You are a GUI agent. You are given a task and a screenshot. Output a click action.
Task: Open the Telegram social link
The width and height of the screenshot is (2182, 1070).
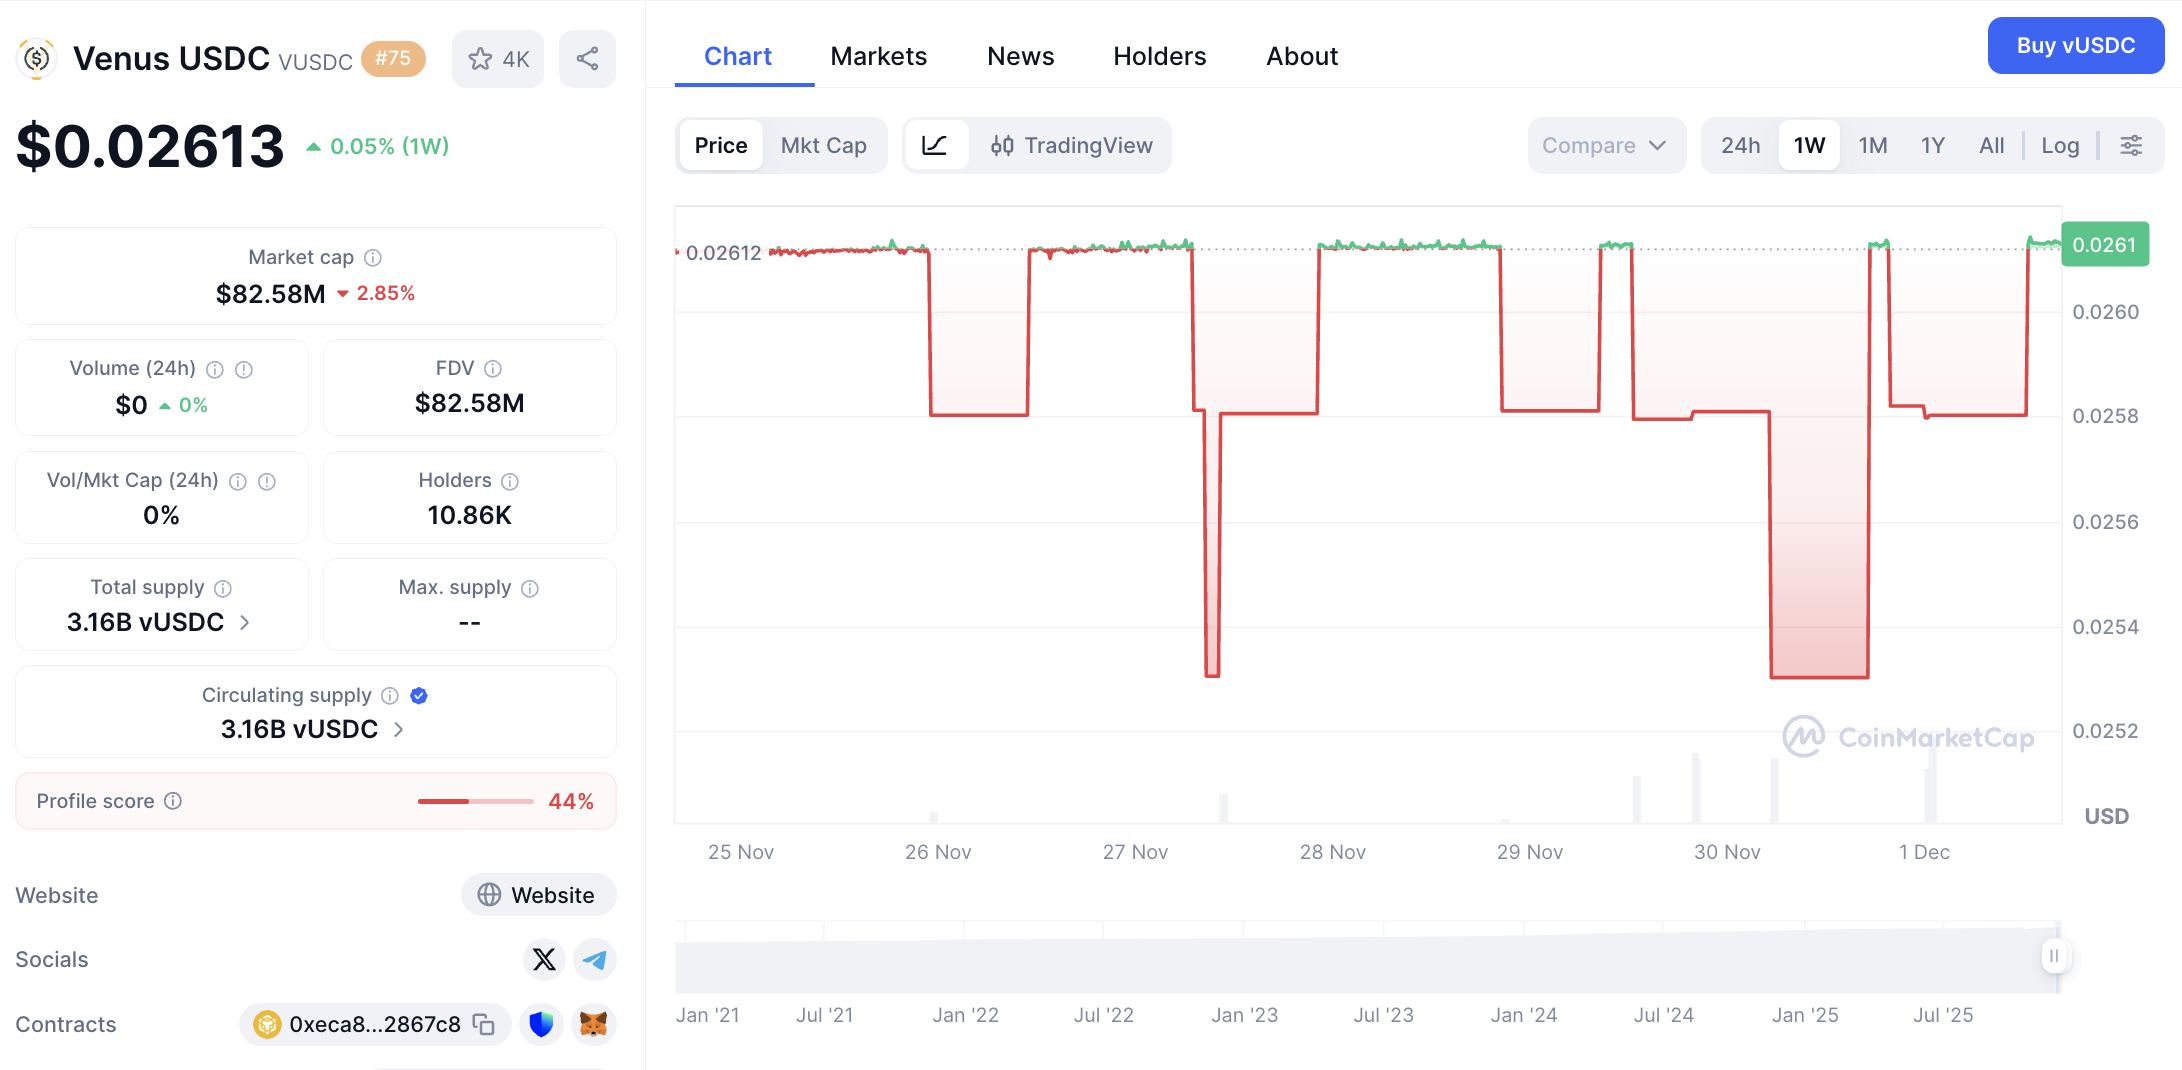[595, 960]
